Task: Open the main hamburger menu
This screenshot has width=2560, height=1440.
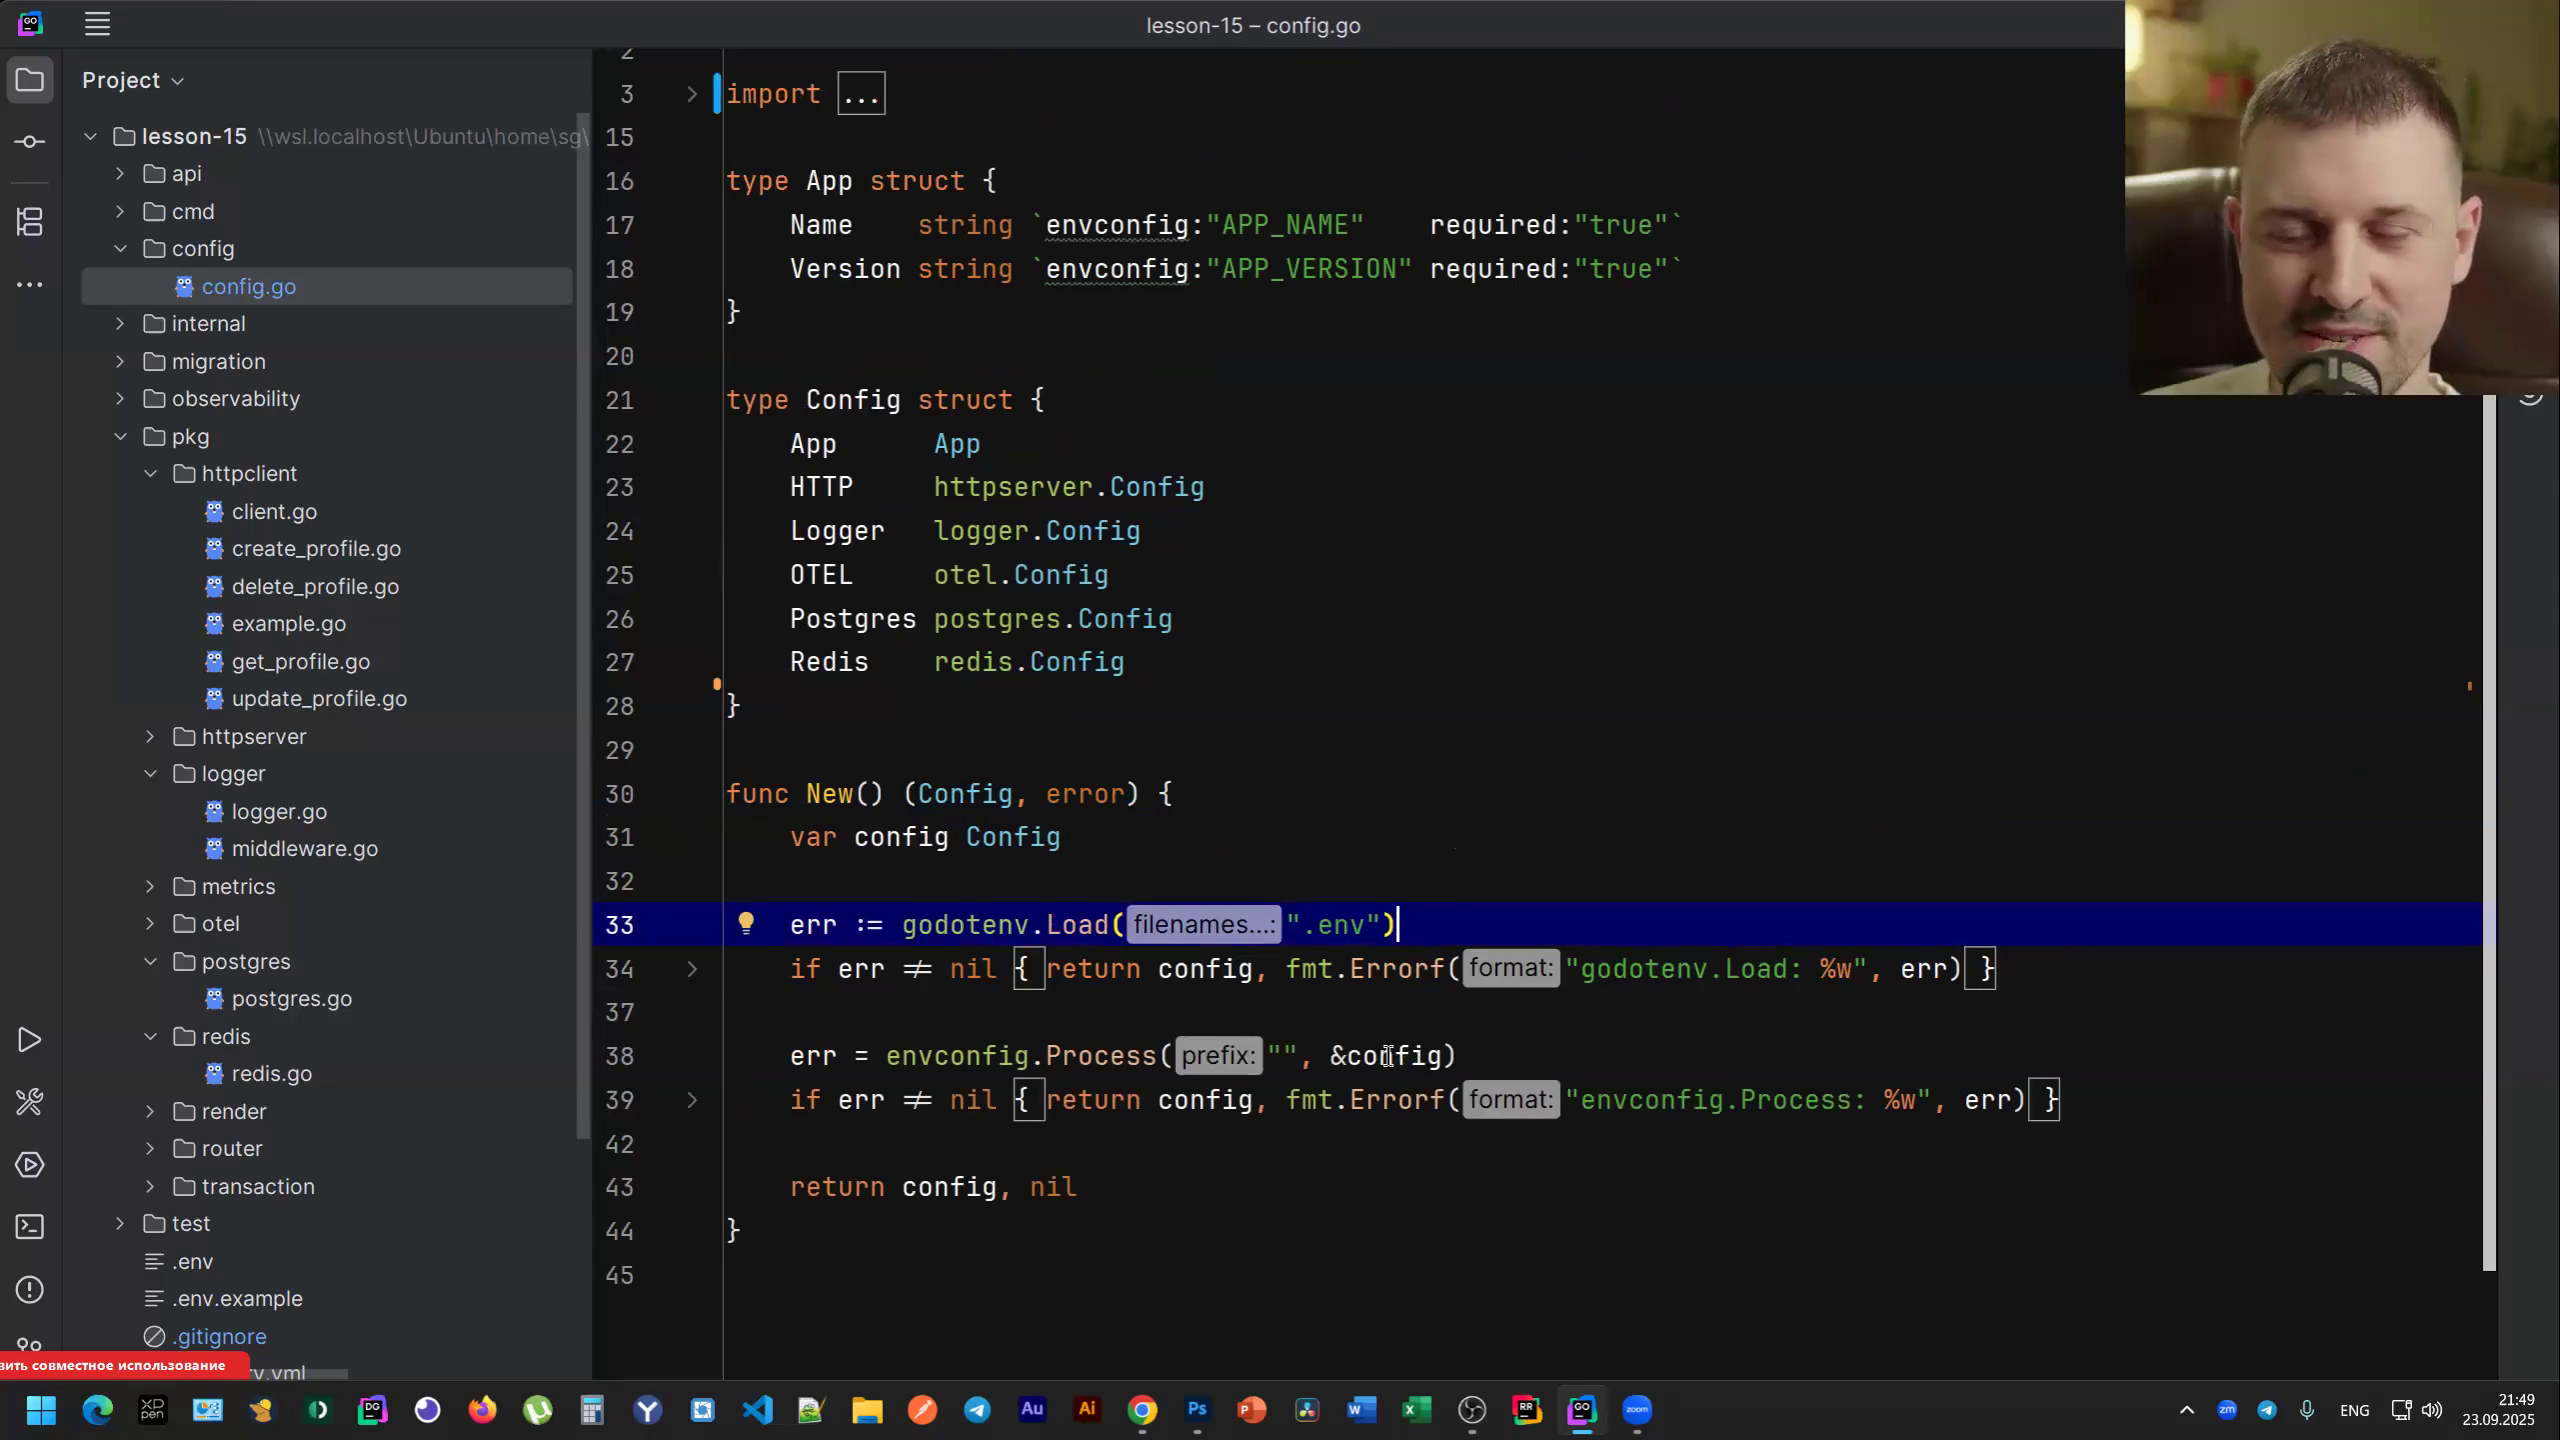Action: (x=97, y=24)
